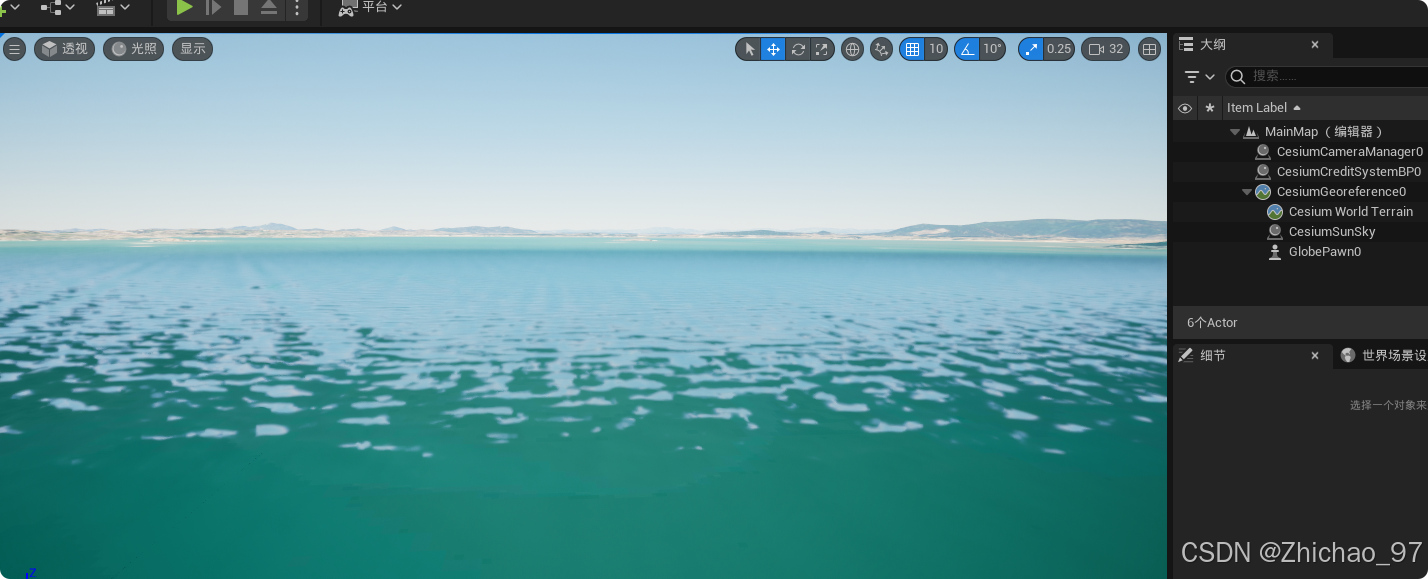This screenshot has height=579, width=1428.
Task: Open the outliner filter dropdown
Action: pyautogui.click(x=1199, y=77)
